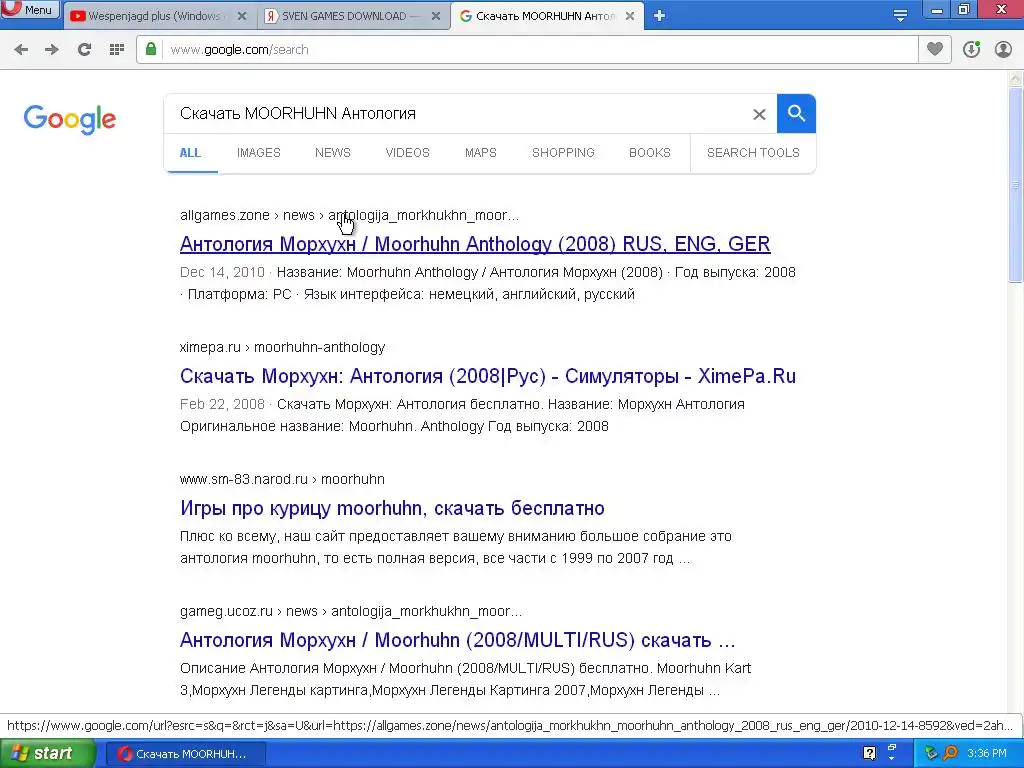1024x768 pixels.
Task: Click the address bar URL field
Action: 539,50
